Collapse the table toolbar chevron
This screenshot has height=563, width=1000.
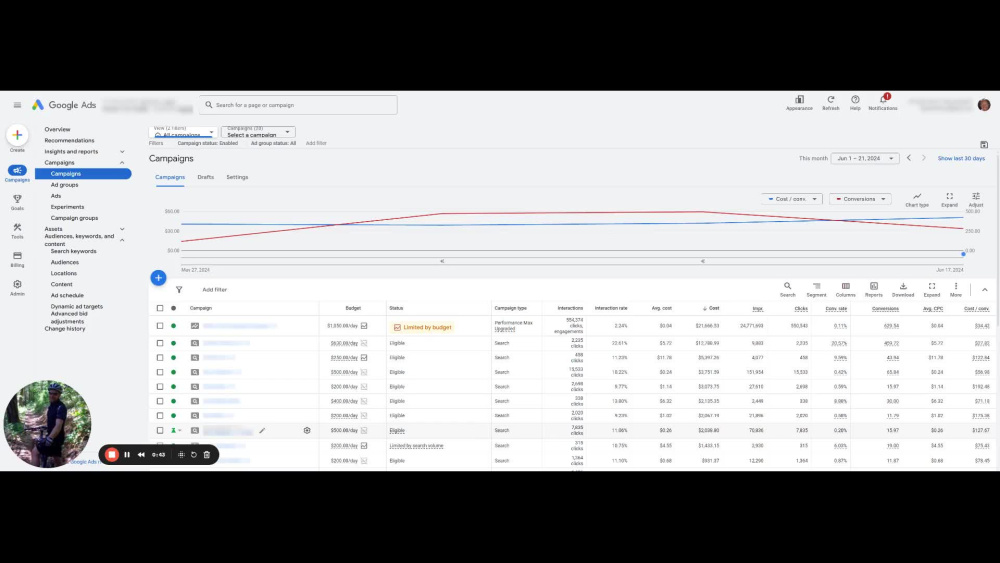coord(985,290)
